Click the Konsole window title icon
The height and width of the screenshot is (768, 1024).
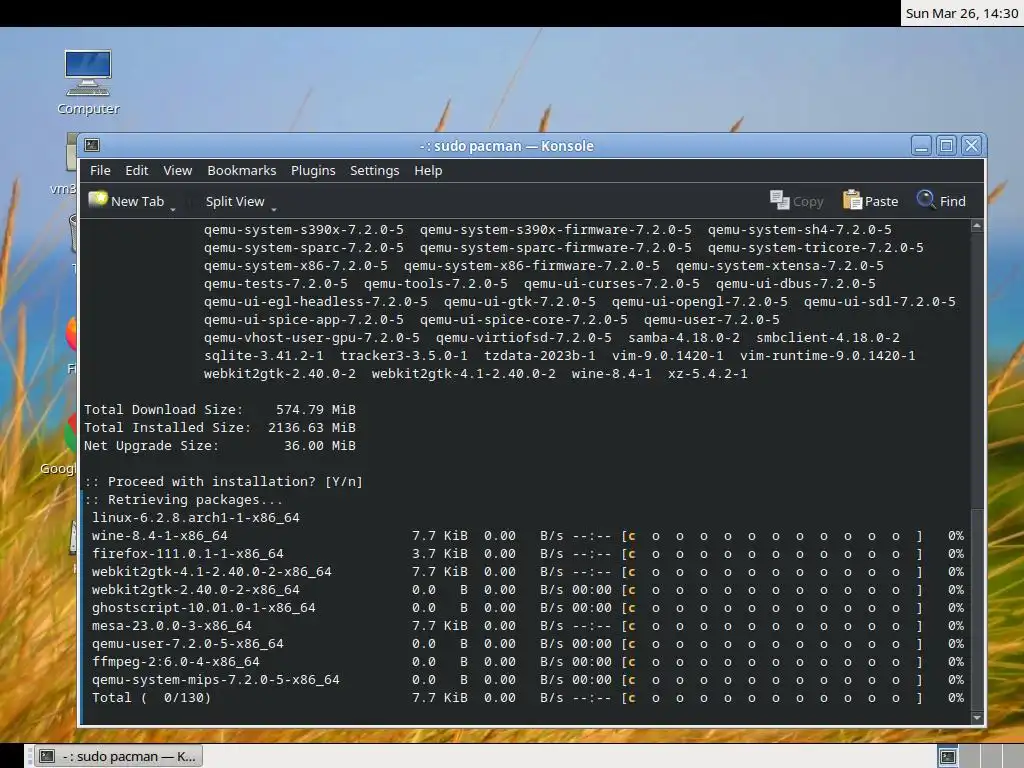pyautogui.click(x=92, y=145)
